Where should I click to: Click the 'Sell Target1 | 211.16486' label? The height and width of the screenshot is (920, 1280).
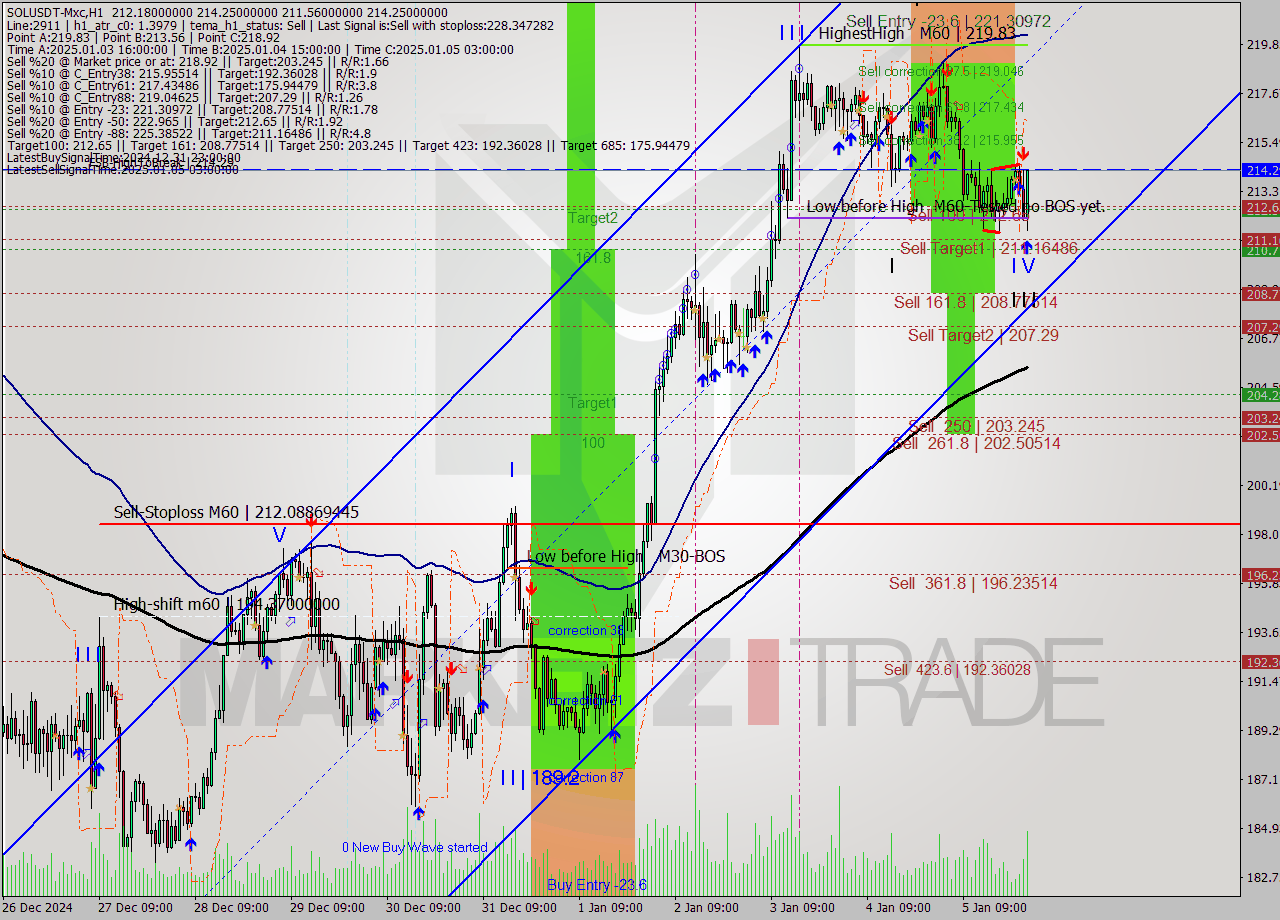pyautogui.click(x=989, y=248)
